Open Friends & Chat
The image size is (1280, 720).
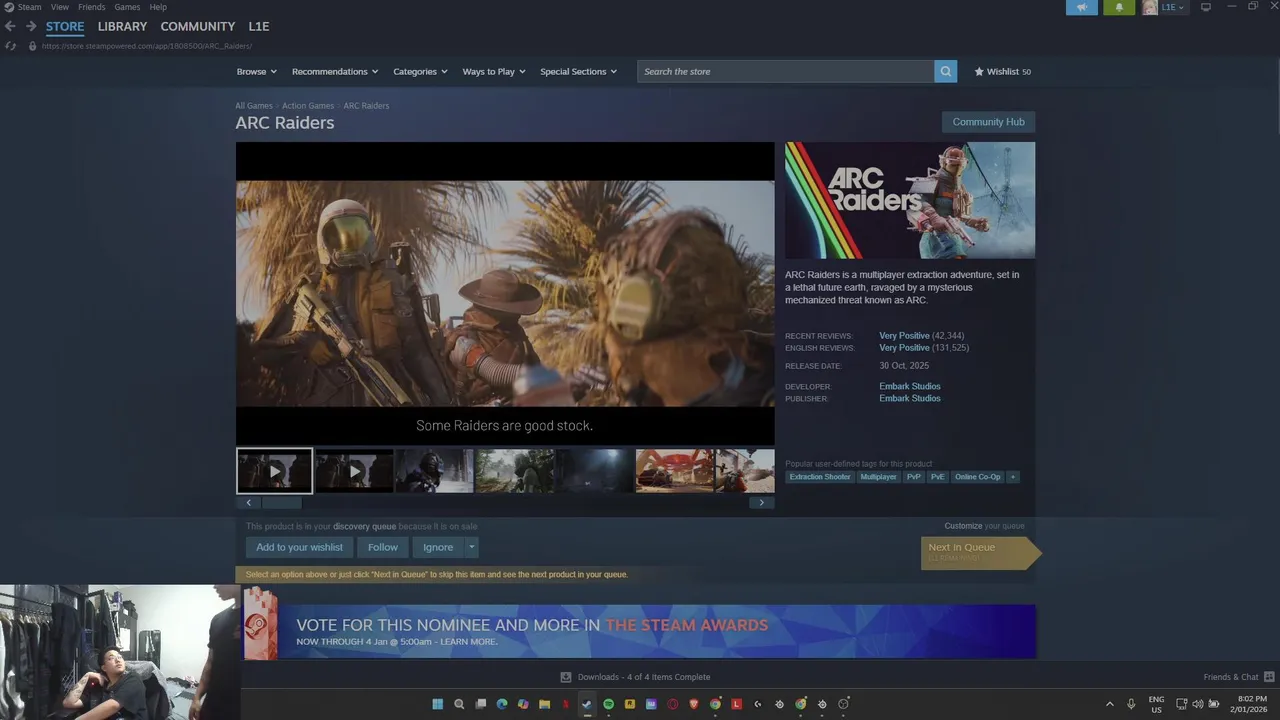(x=1238, y=677)
